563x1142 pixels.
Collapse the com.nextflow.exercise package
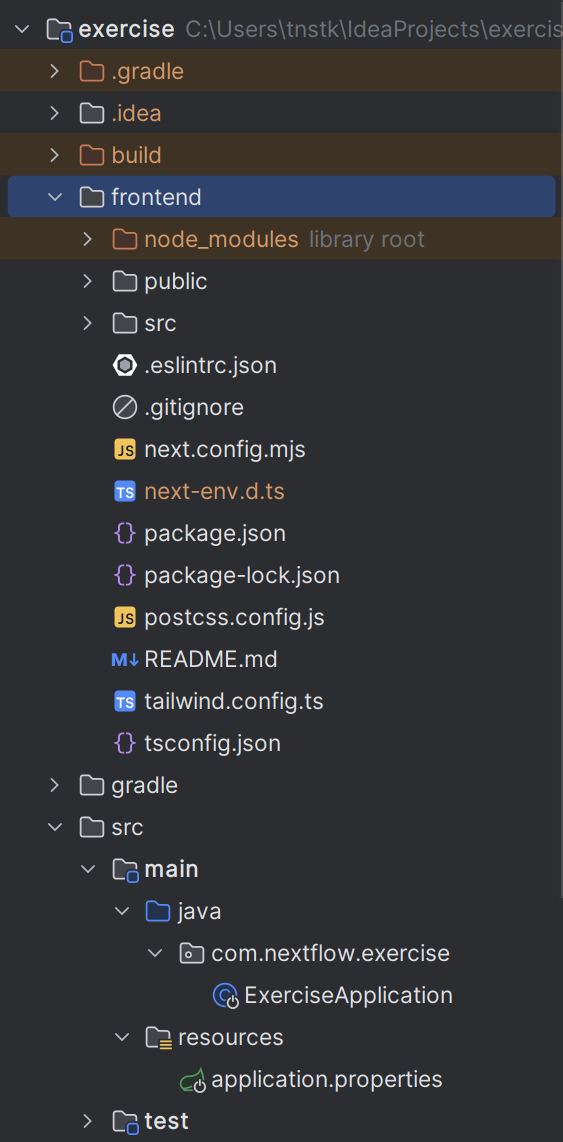pyautogui.click(x=154, y=953)
